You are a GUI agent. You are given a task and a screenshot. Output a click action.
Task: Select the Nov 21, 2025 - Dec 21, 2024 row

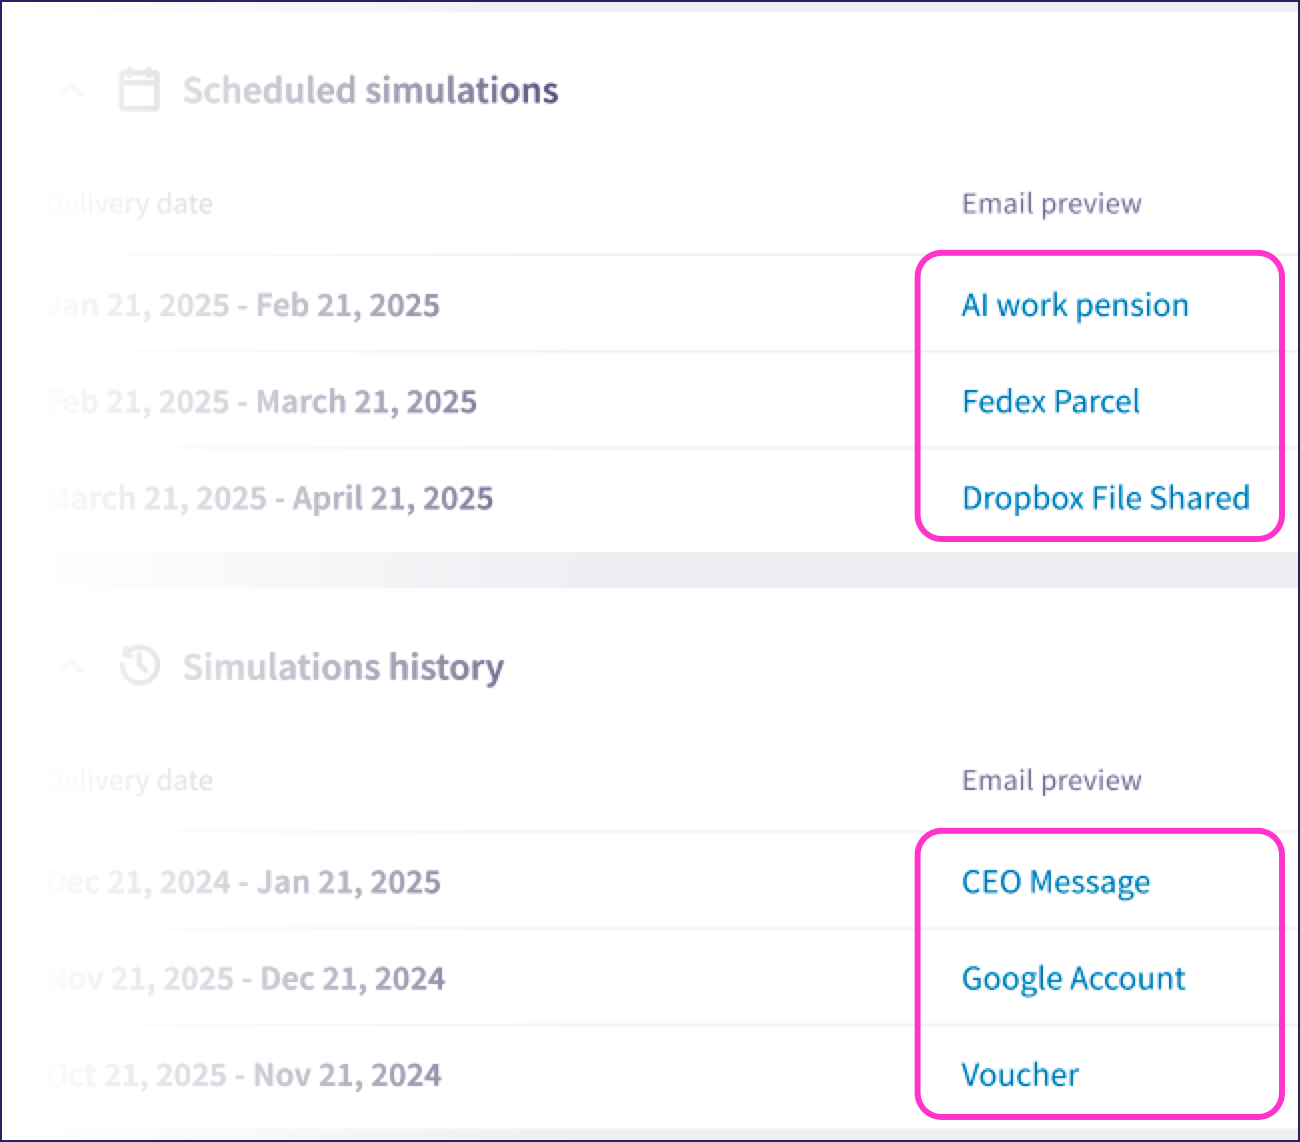coord(247,978)
